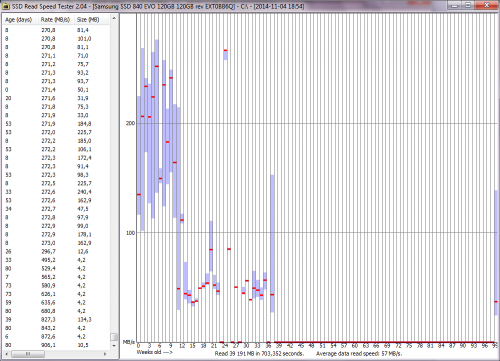
Task: Select the row with rate 271,2
Action: point(56,64)
